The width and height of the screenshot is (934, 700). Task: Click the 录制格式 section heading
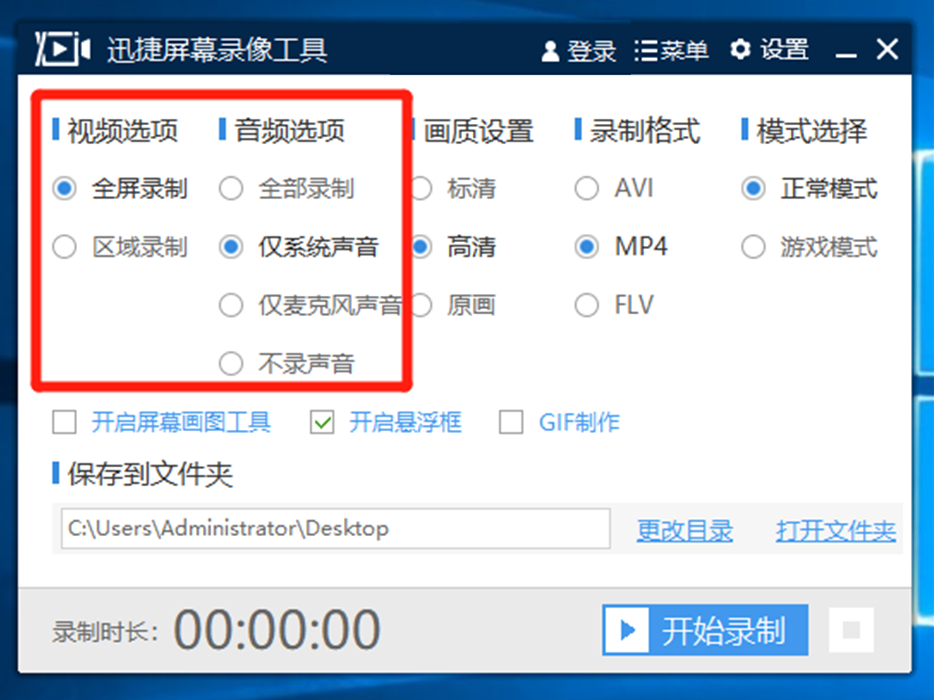click(x=645, y=130)
